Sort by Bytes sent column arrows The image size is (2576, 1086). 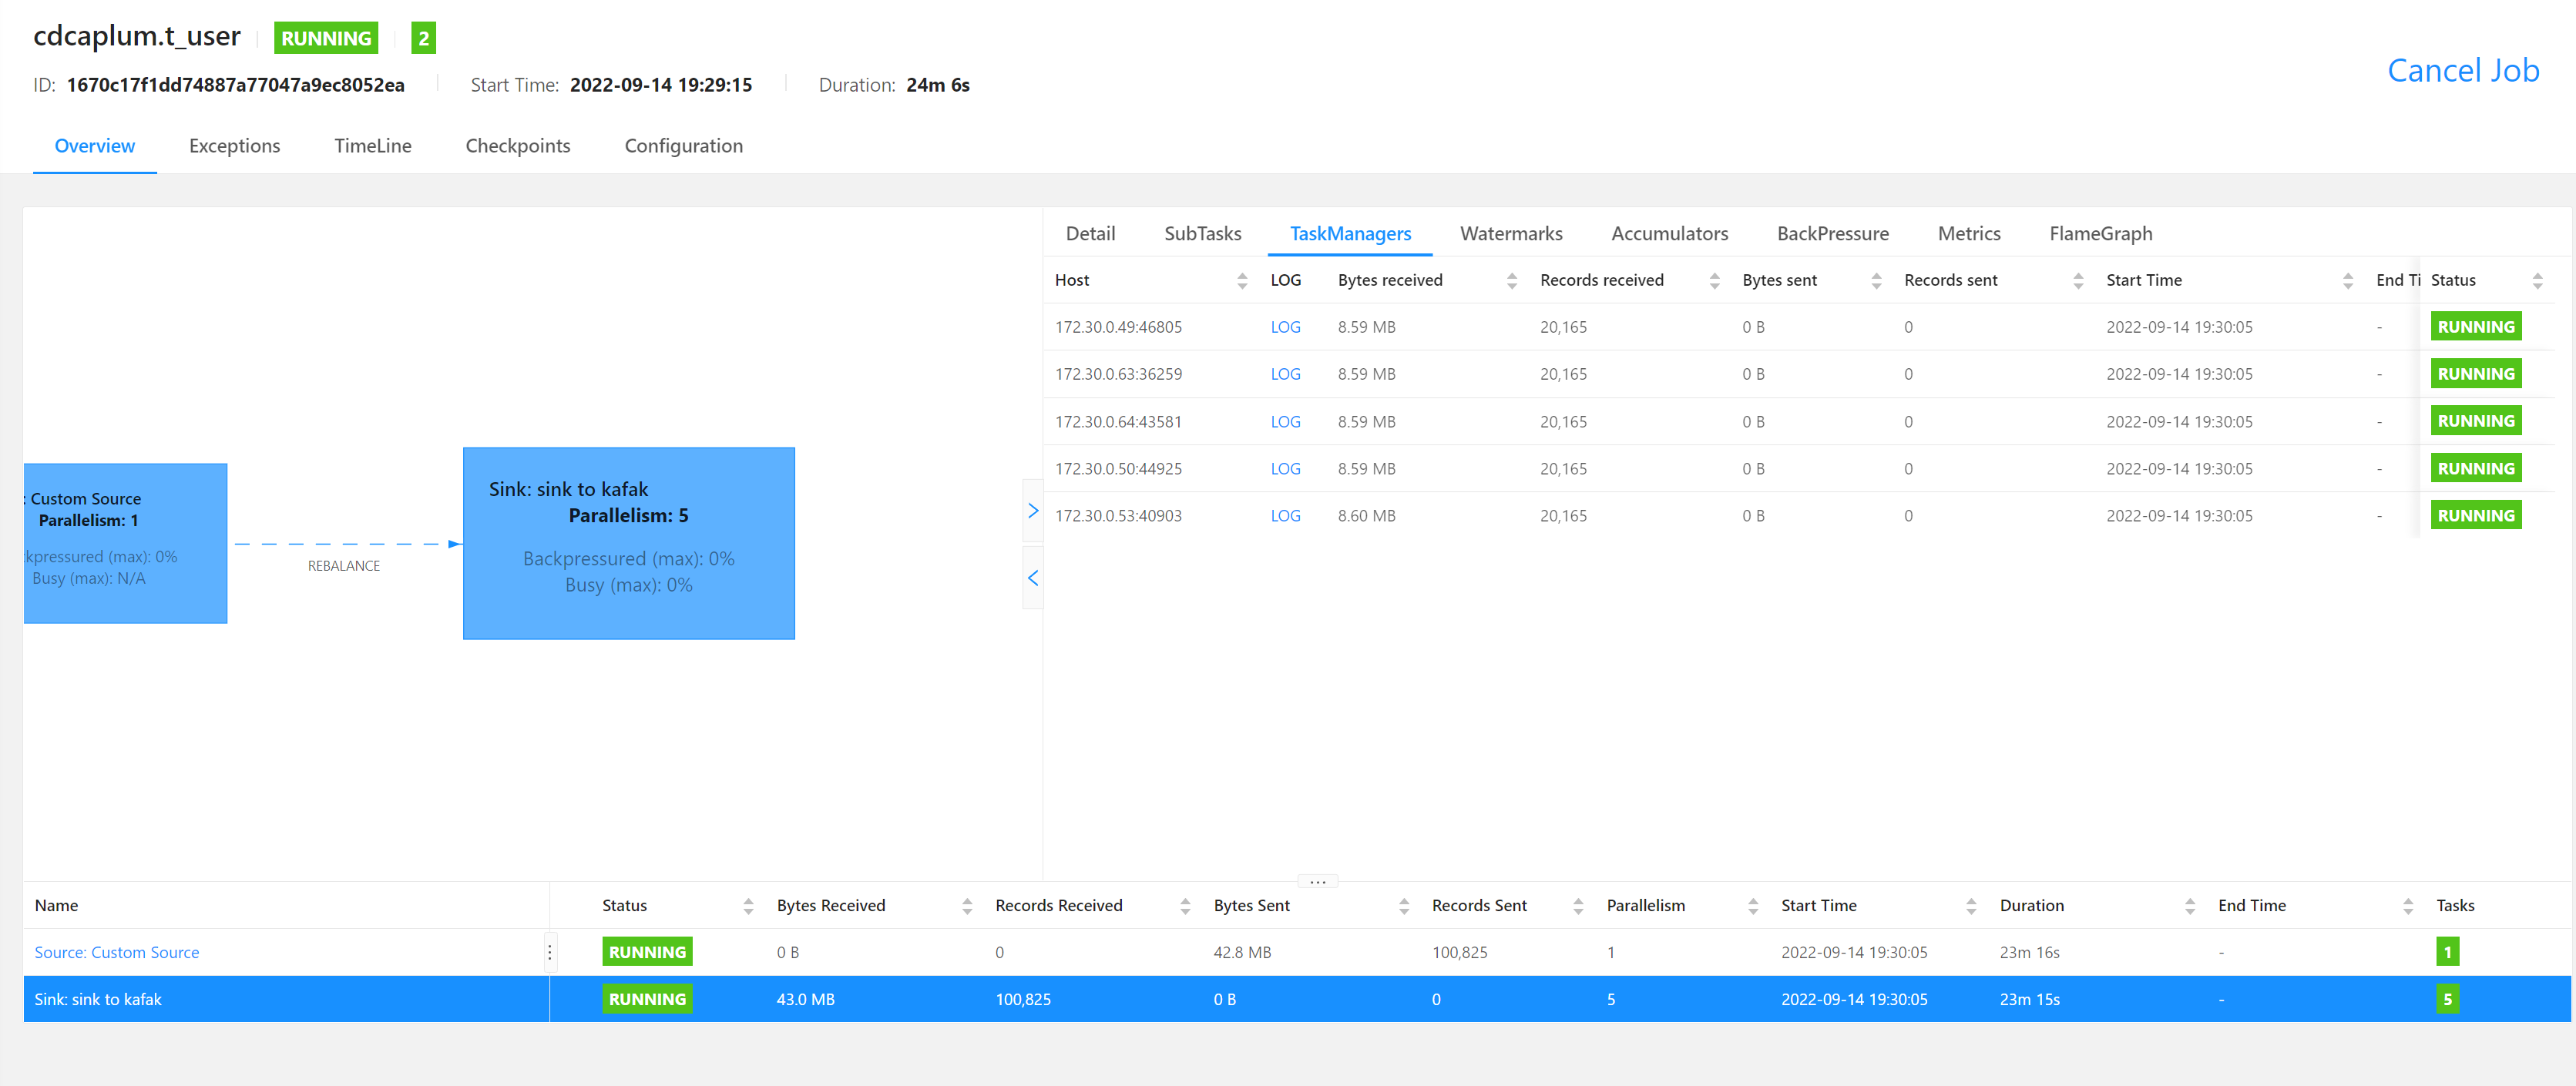pos(1876,281)
